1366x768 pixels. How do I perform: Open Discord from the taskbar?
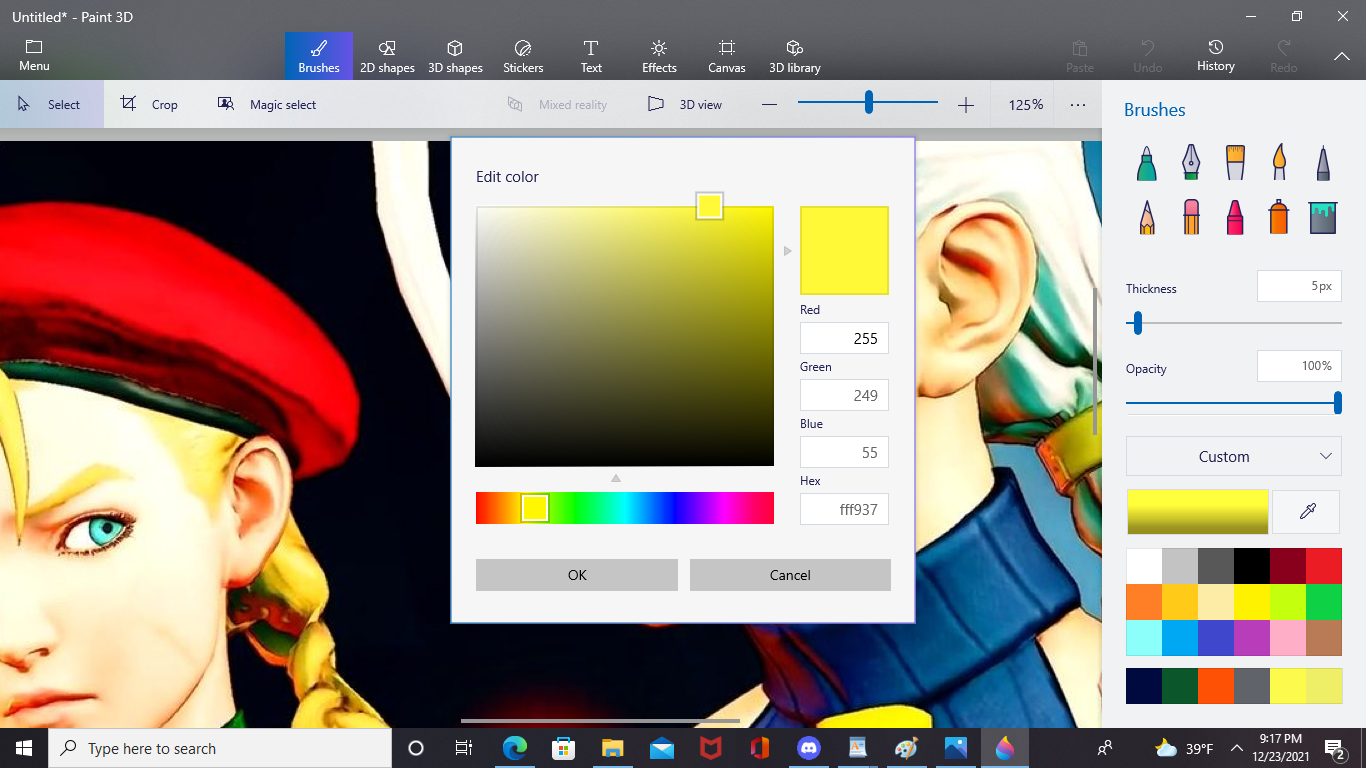click(x=808, y=748)
